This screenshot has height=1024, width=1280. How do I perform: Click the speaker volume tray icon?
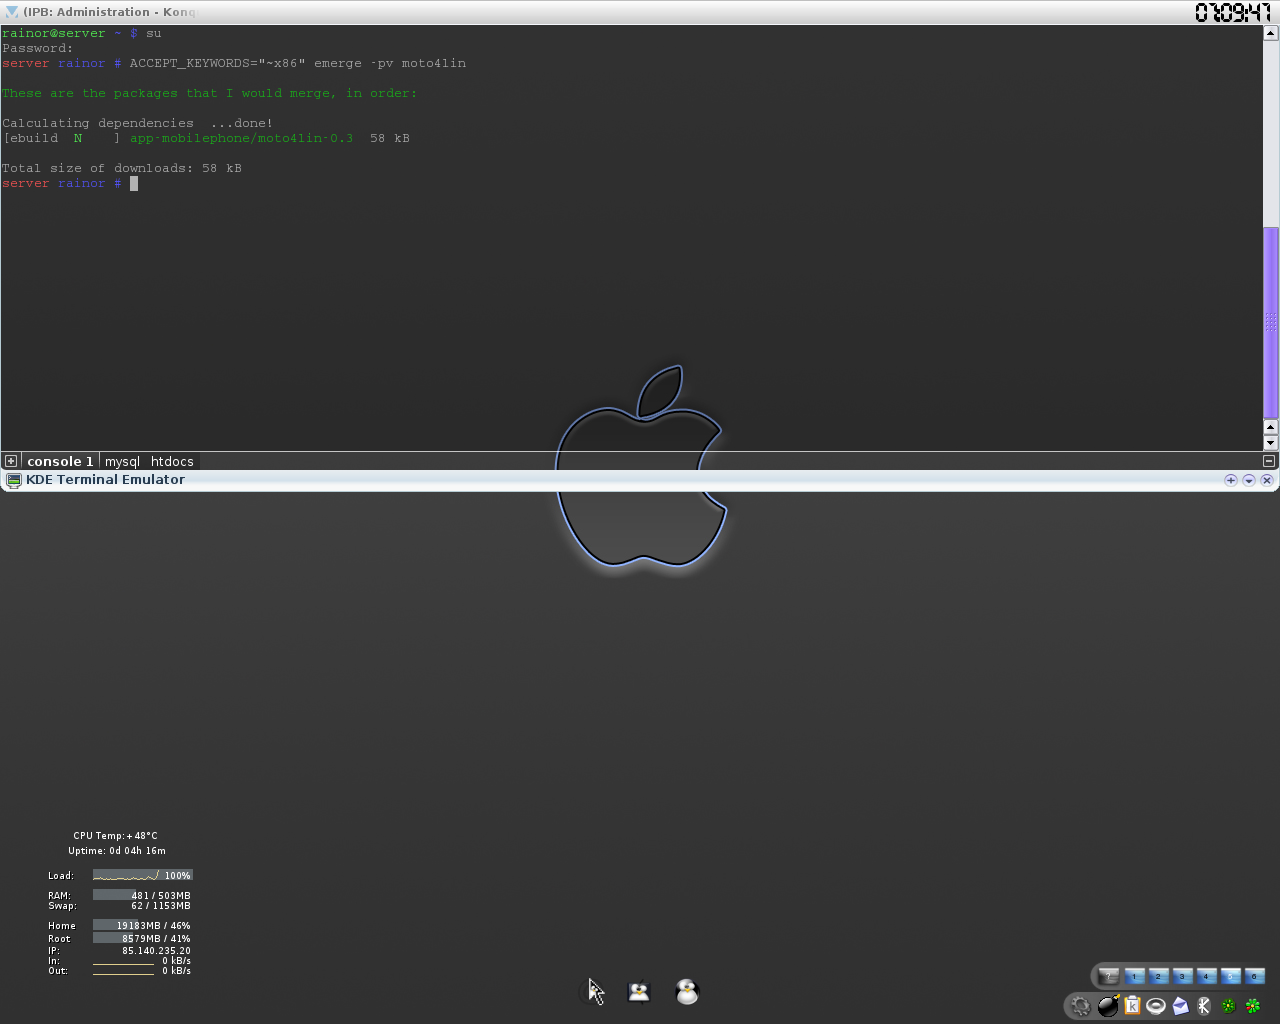click(x=1156, y=1006)
